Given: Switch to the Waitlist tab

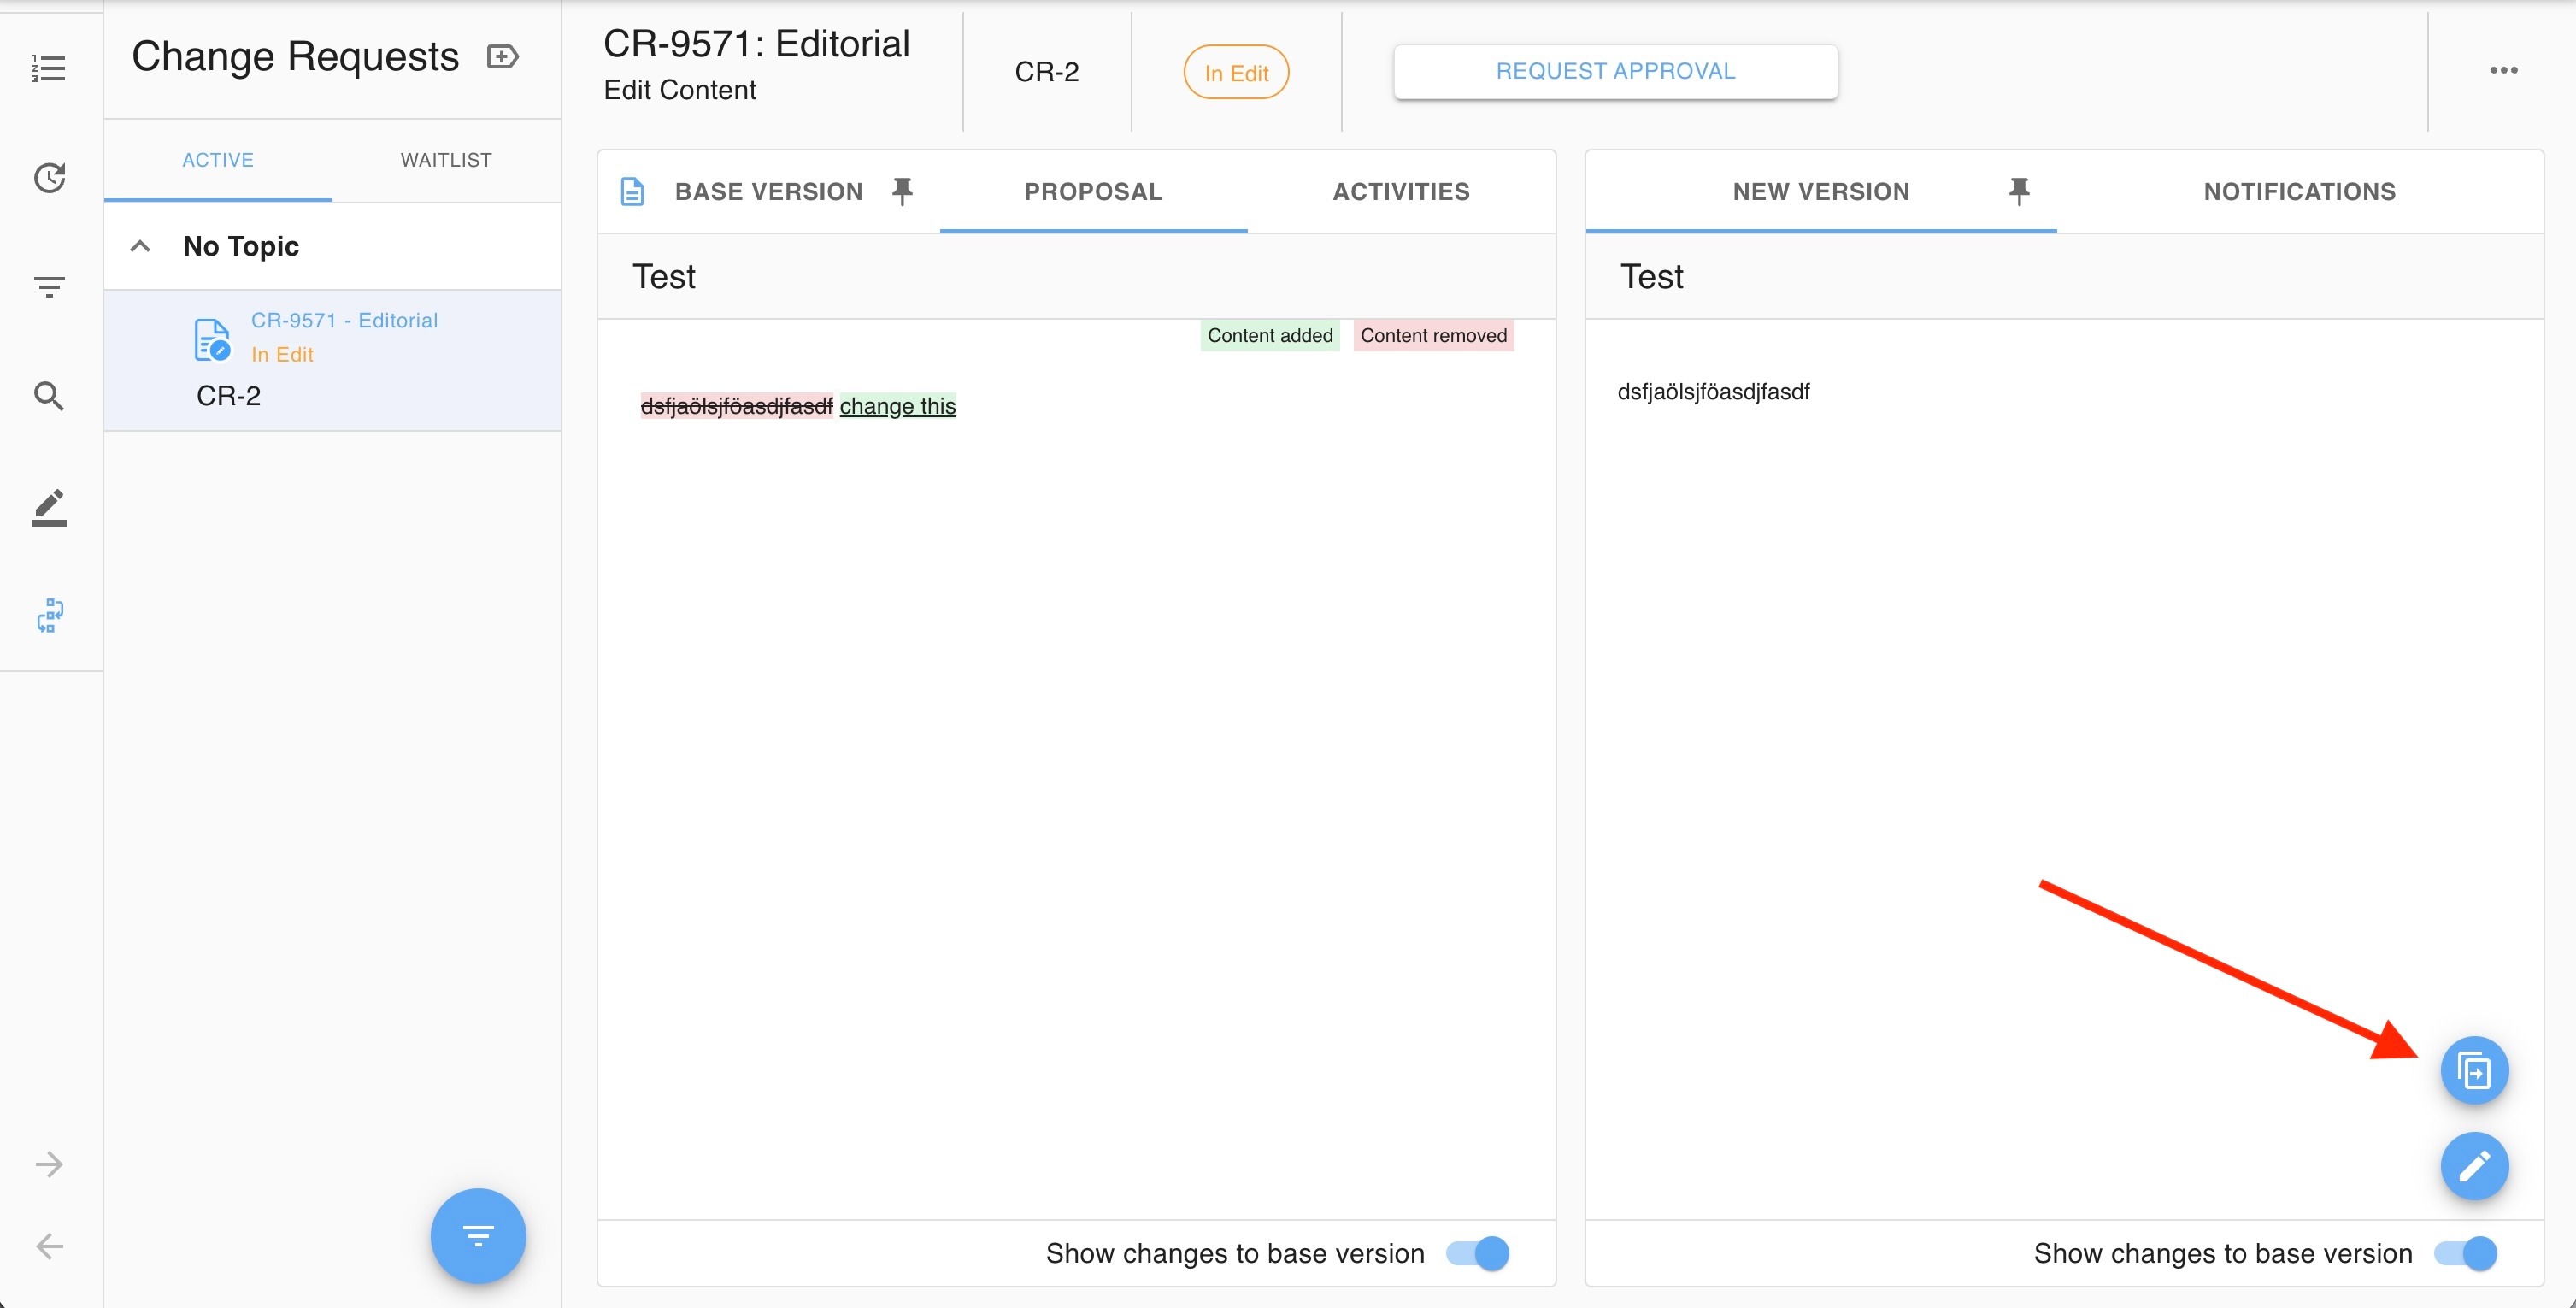Looking at the screenshot, I should (x=446, y=160).
